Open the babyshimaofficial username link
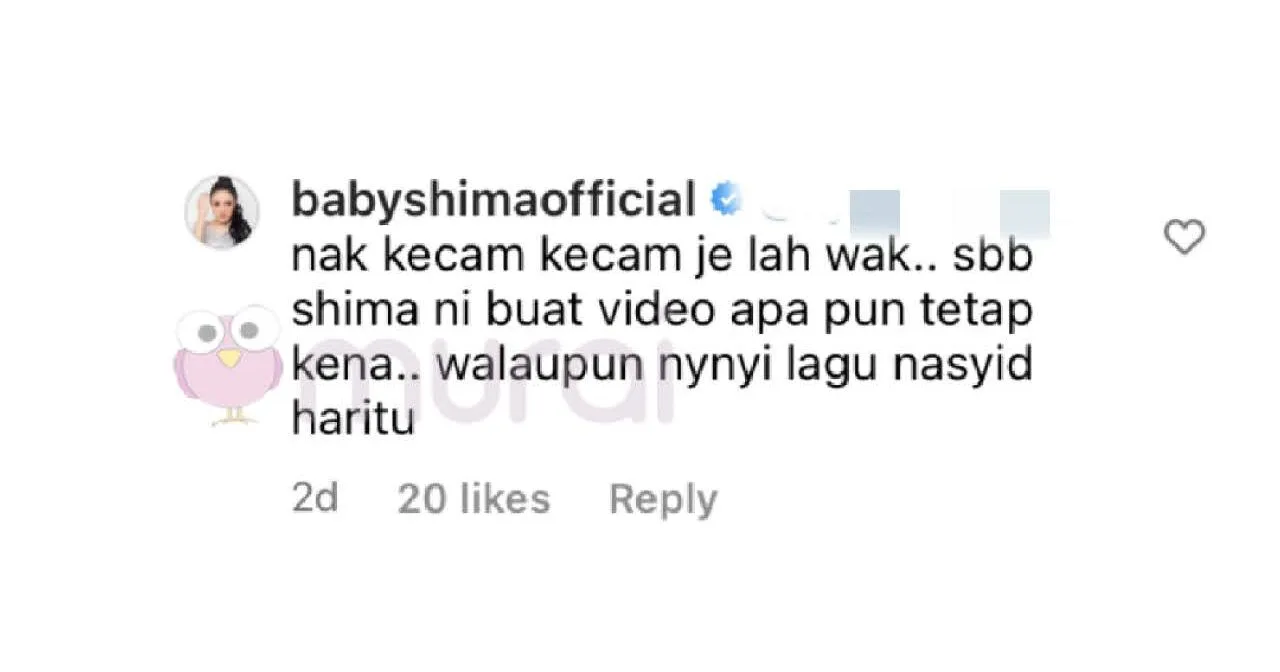 (494, 201)
